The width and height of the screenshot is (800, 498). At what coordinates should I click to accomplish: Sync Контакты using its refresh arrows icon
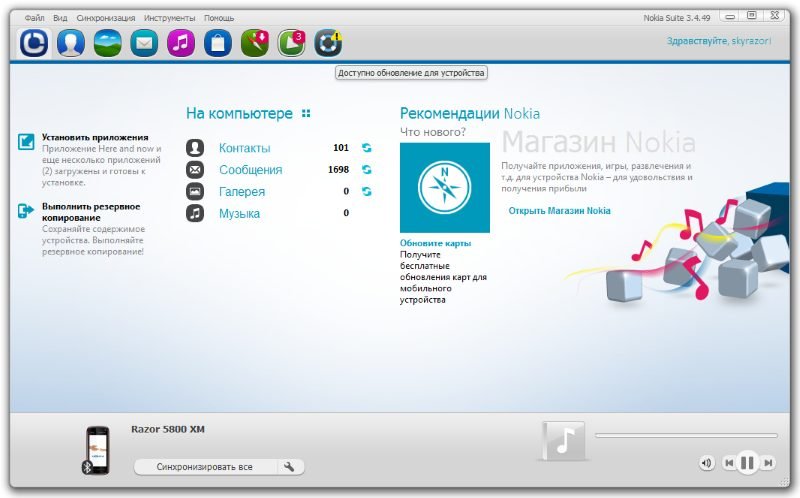click(x=367, y=148)
